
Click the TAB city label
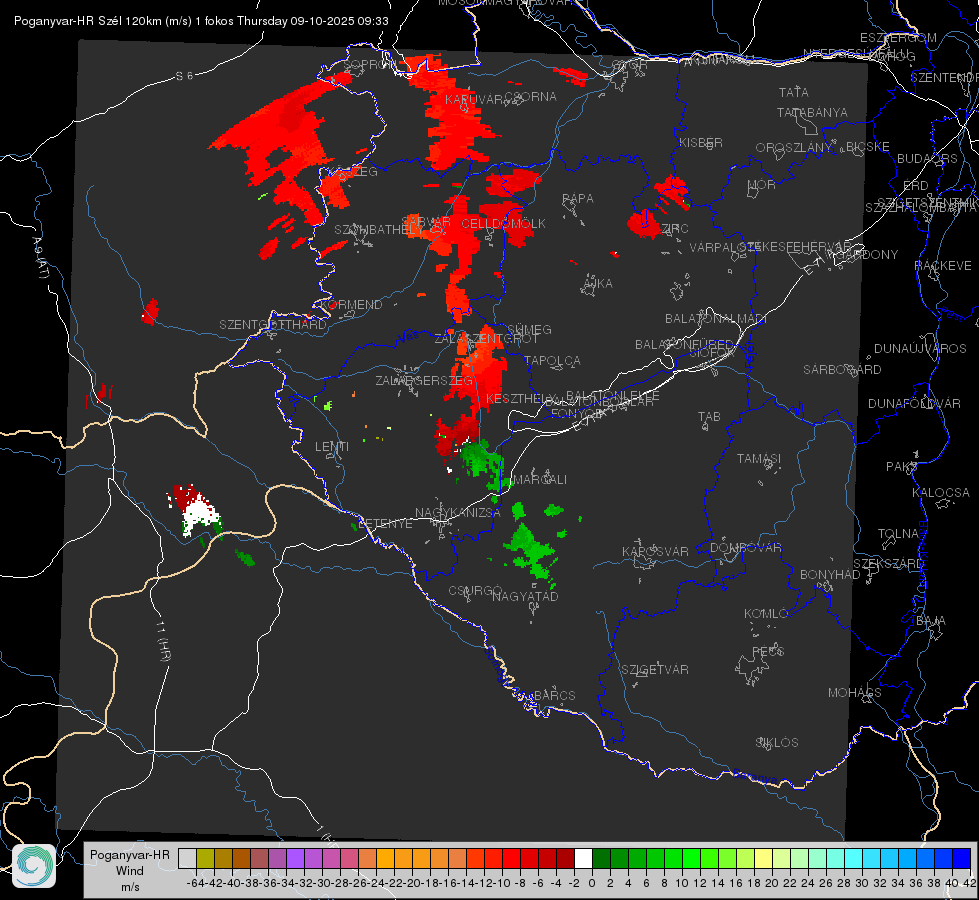coord(709,417)
